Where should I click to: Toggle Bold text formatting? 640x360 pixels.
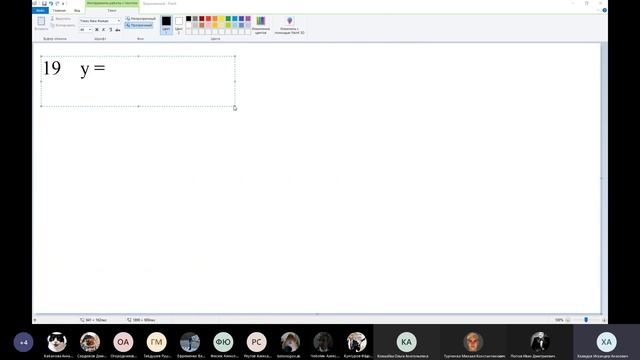(97, 30)
